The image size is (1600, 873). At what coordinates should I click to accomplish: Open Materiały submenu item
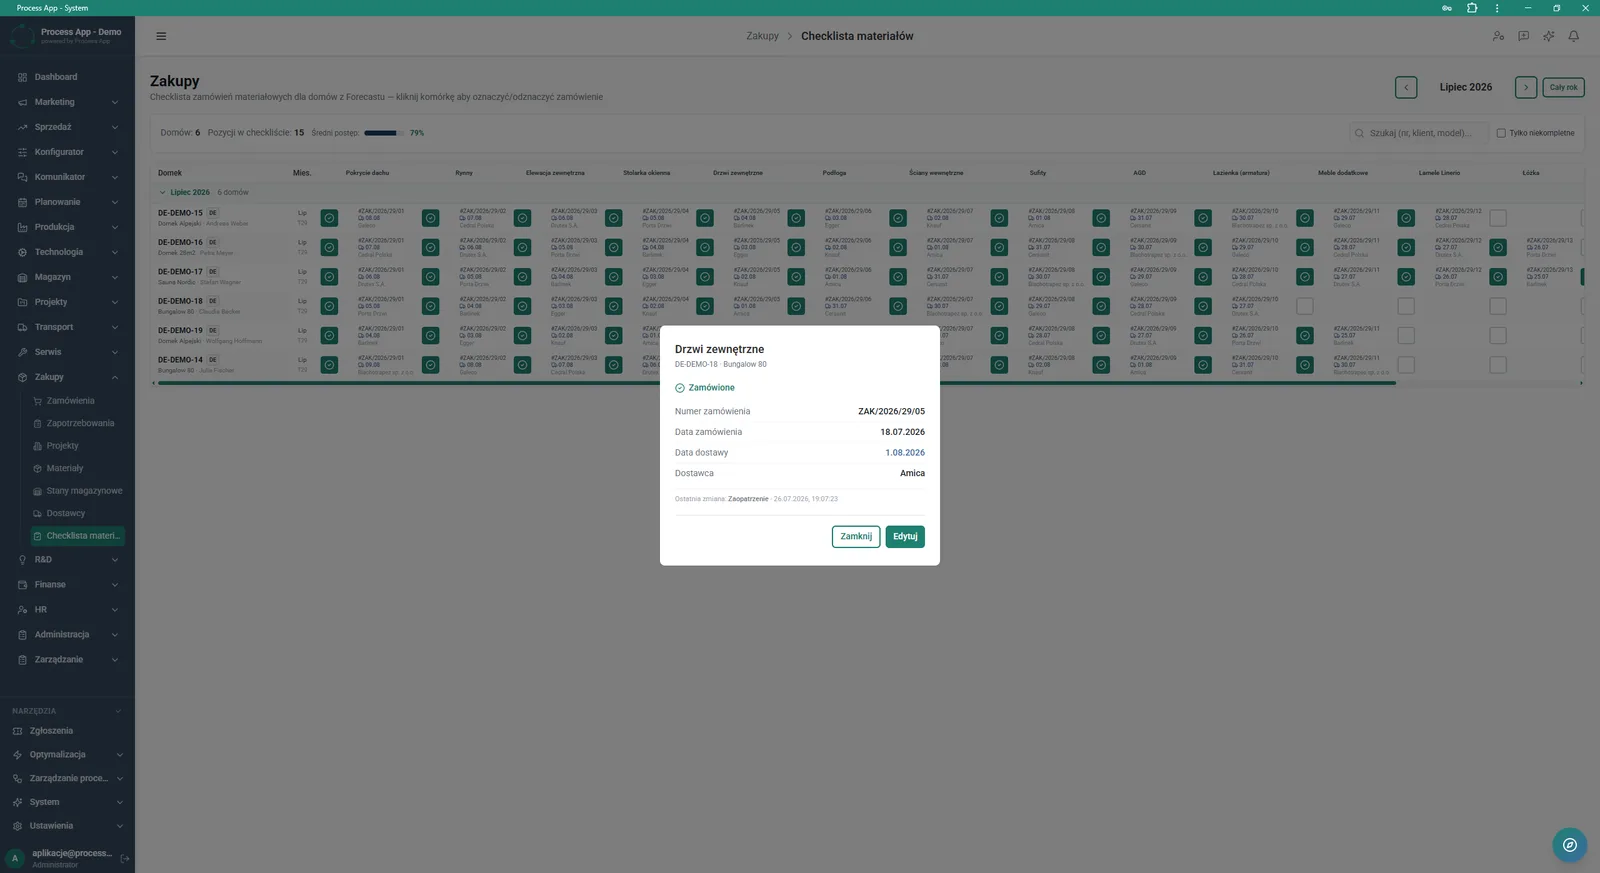[77, 468]
